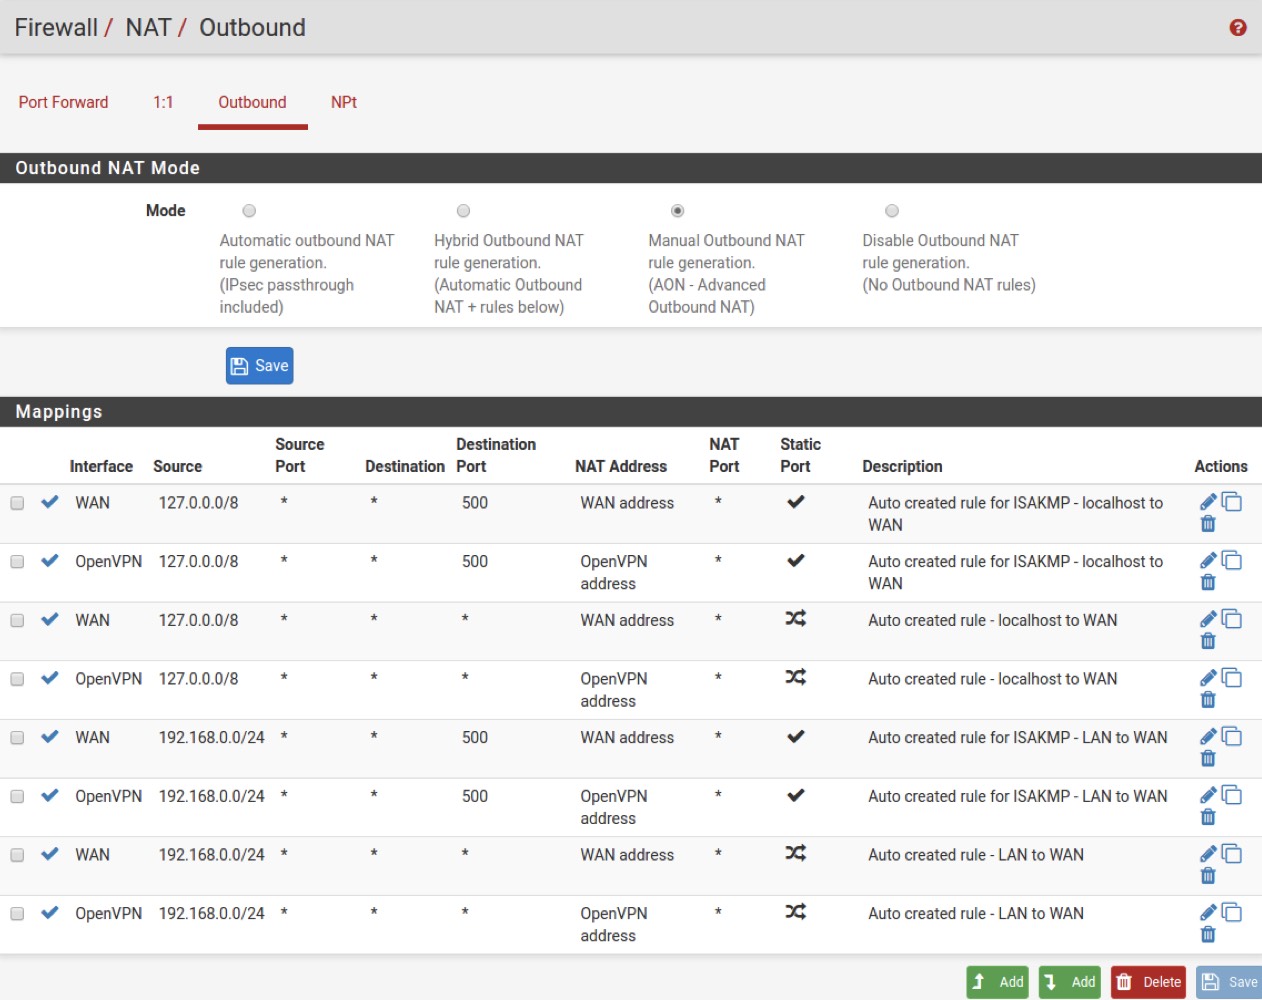The height and width of the screenshot is (1000, 1262).
Task: Switch to the NPt tab
Action: 343,102
